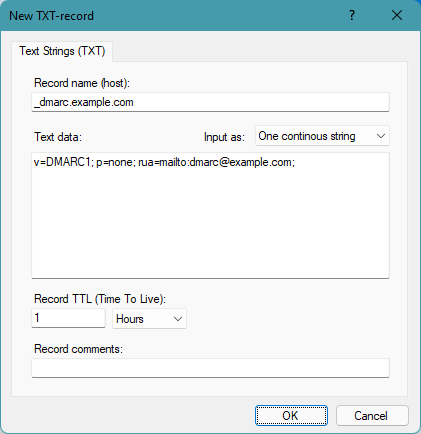Click the 'Text data:' label
This screenshot has width=421, height=434.
58,137
